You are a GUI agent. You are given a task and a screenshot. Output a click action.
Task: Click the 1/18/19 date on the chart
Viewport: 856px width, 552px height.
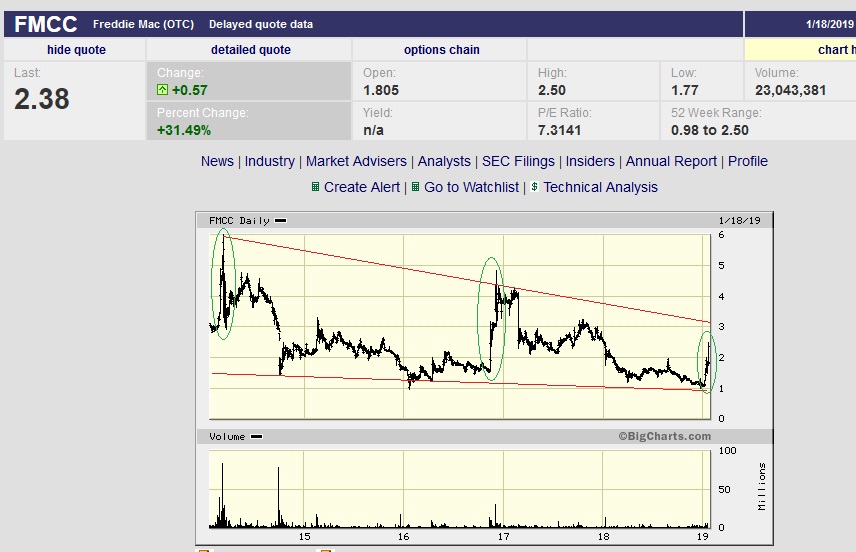[x=739, y=221]
